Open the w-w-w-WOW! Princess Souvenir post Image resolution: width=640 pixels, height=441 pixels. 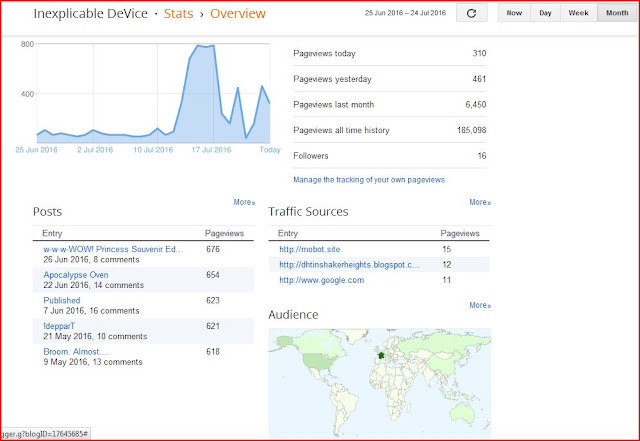(x=113, y=249)
